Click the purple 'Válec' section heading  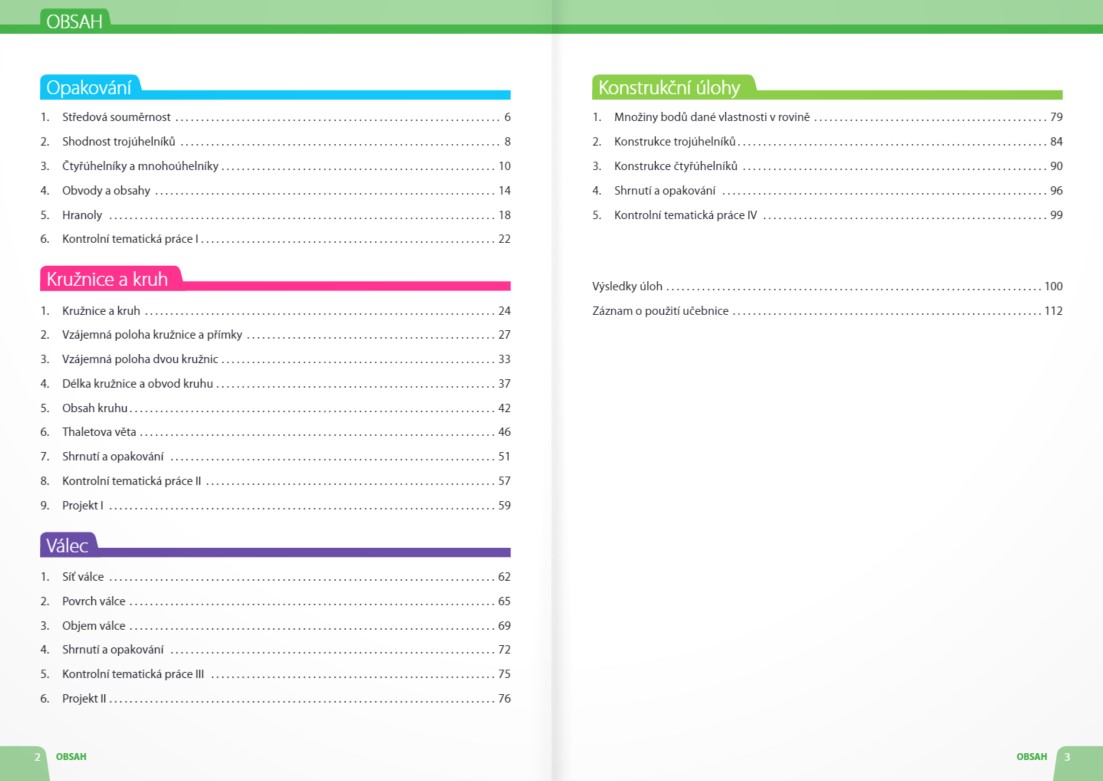67,546
